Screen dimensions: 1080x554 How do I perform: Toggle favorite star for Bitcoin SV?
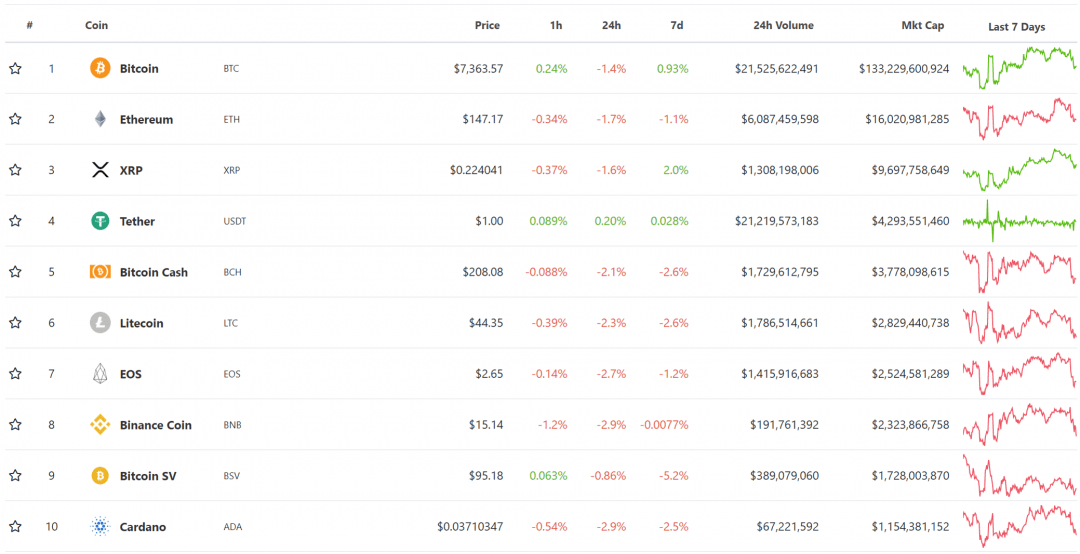15,475
